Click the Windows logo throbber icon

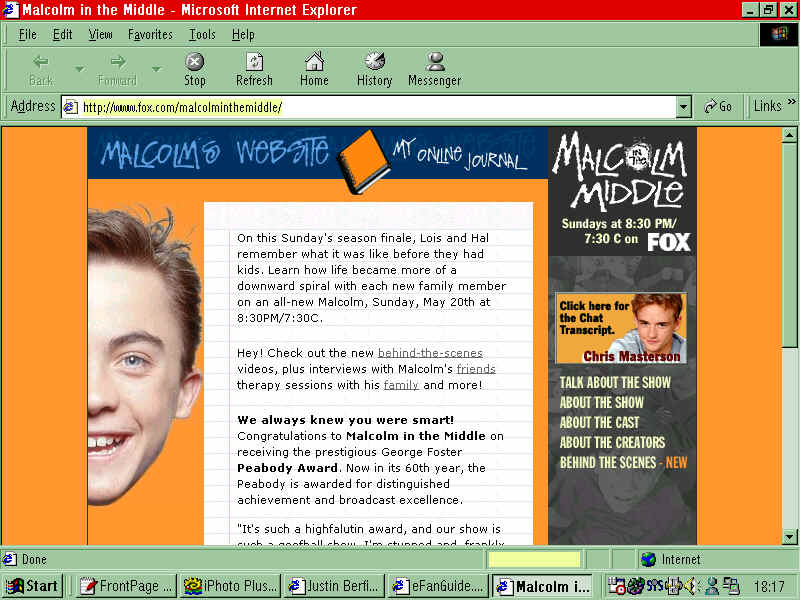tap(779, 35)
